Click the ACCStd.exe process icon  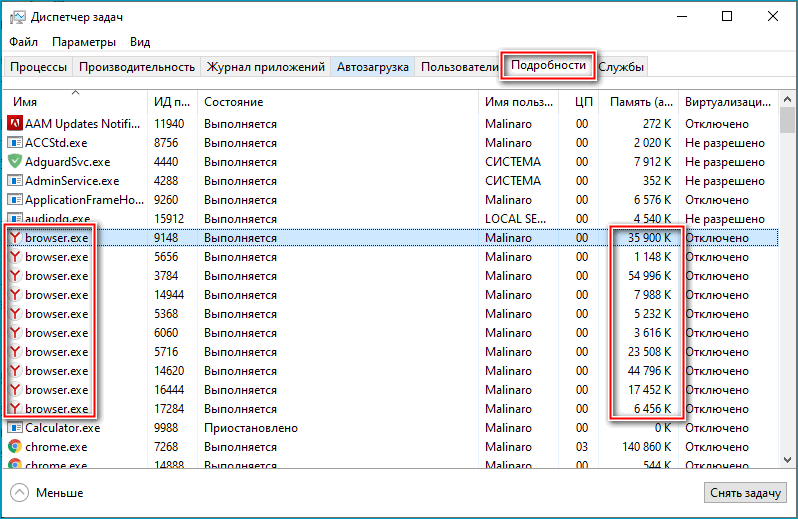(15, 143)
